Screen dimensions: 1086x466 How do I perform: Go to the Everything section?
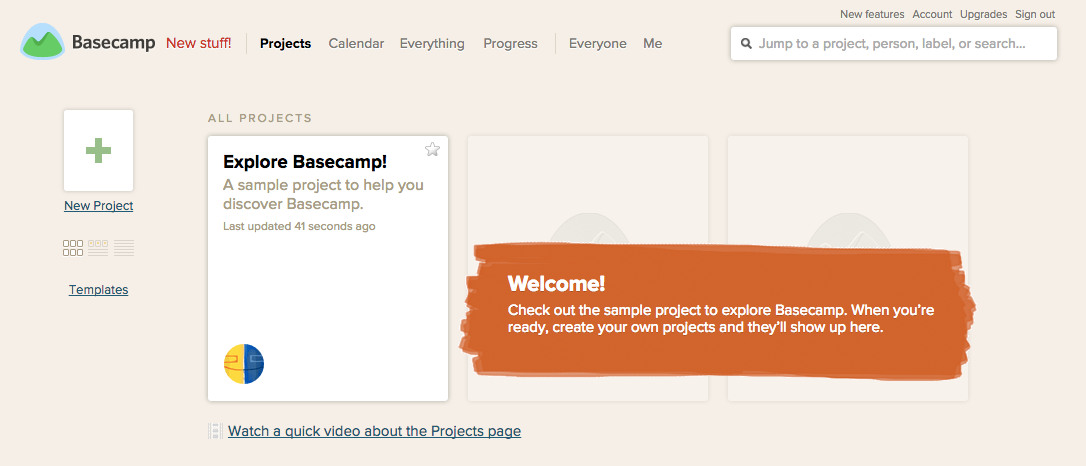[432, 44]
